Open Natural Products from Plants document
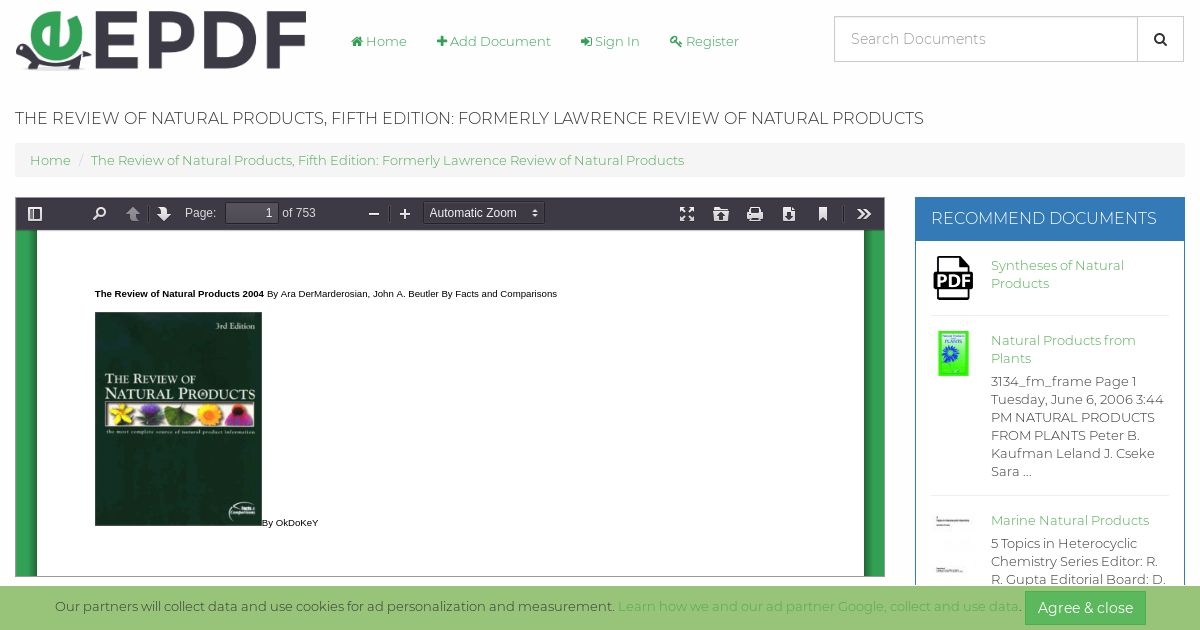 1063,349
